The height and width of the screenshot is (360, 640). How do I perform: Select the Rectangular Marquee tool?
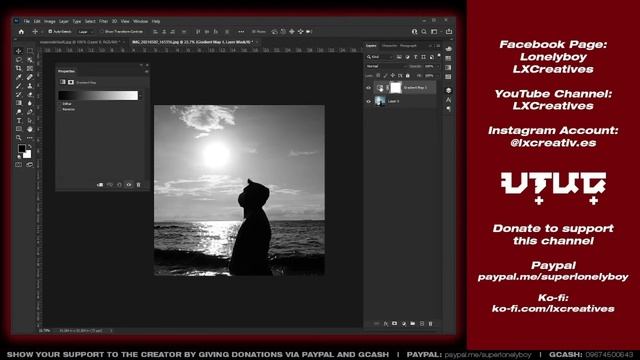pyautogui.click(x=30, y=51)
